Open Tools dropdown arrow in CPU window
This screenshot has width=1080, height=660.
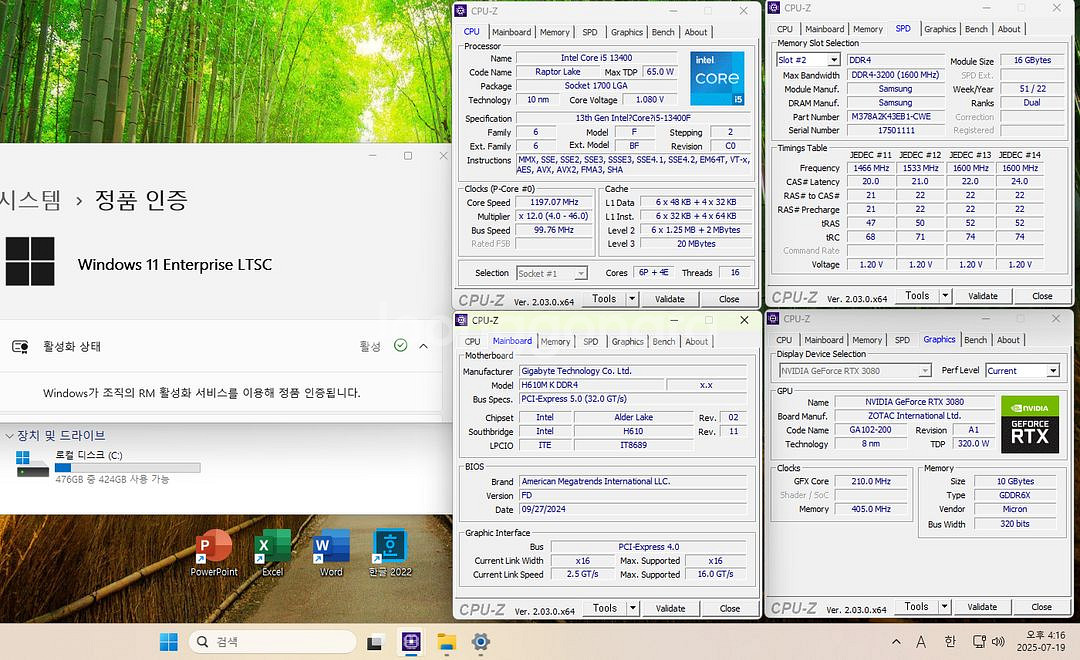coord(632,299)
